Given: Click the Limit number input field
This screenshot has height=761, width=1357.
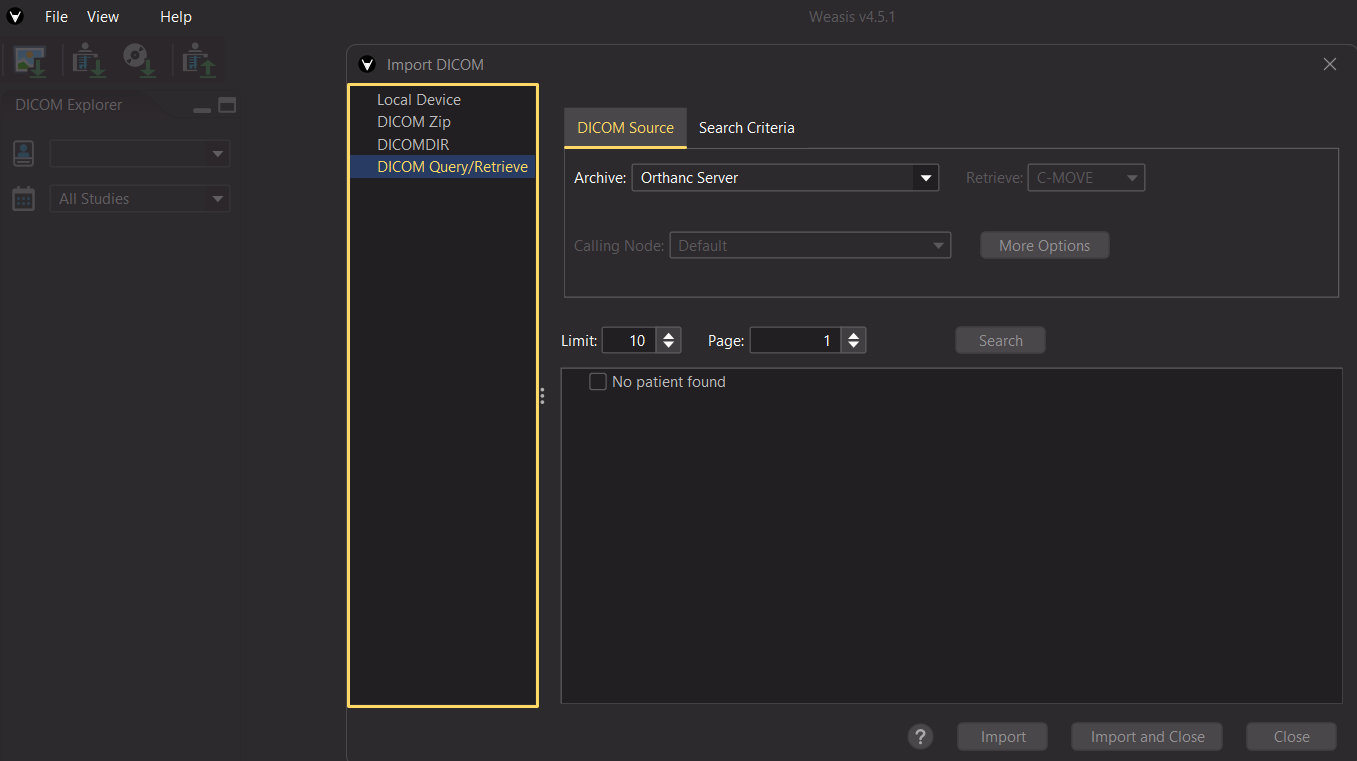Looking at the screenshot, I should (x=629, y=340).
